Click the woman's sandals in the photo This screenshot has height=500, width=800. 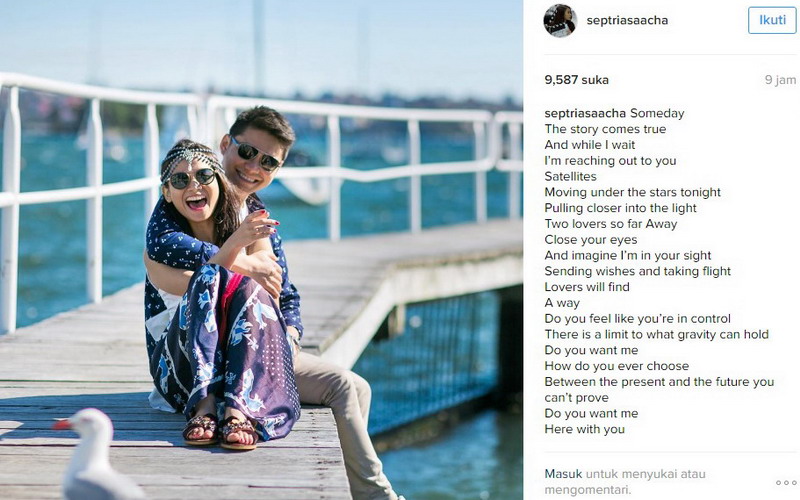pos(220,430)
